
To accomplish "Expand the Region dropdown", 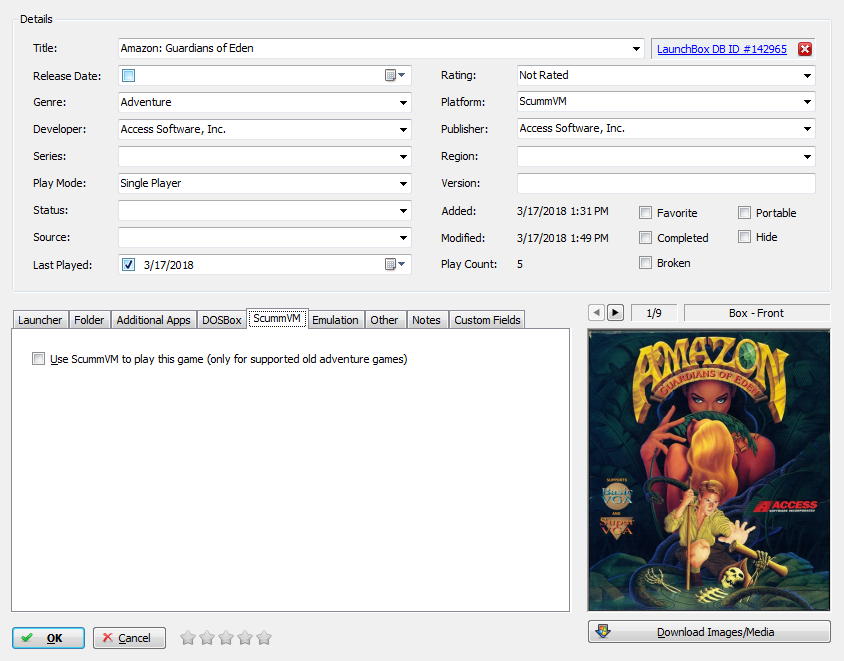I will (807, 157).
